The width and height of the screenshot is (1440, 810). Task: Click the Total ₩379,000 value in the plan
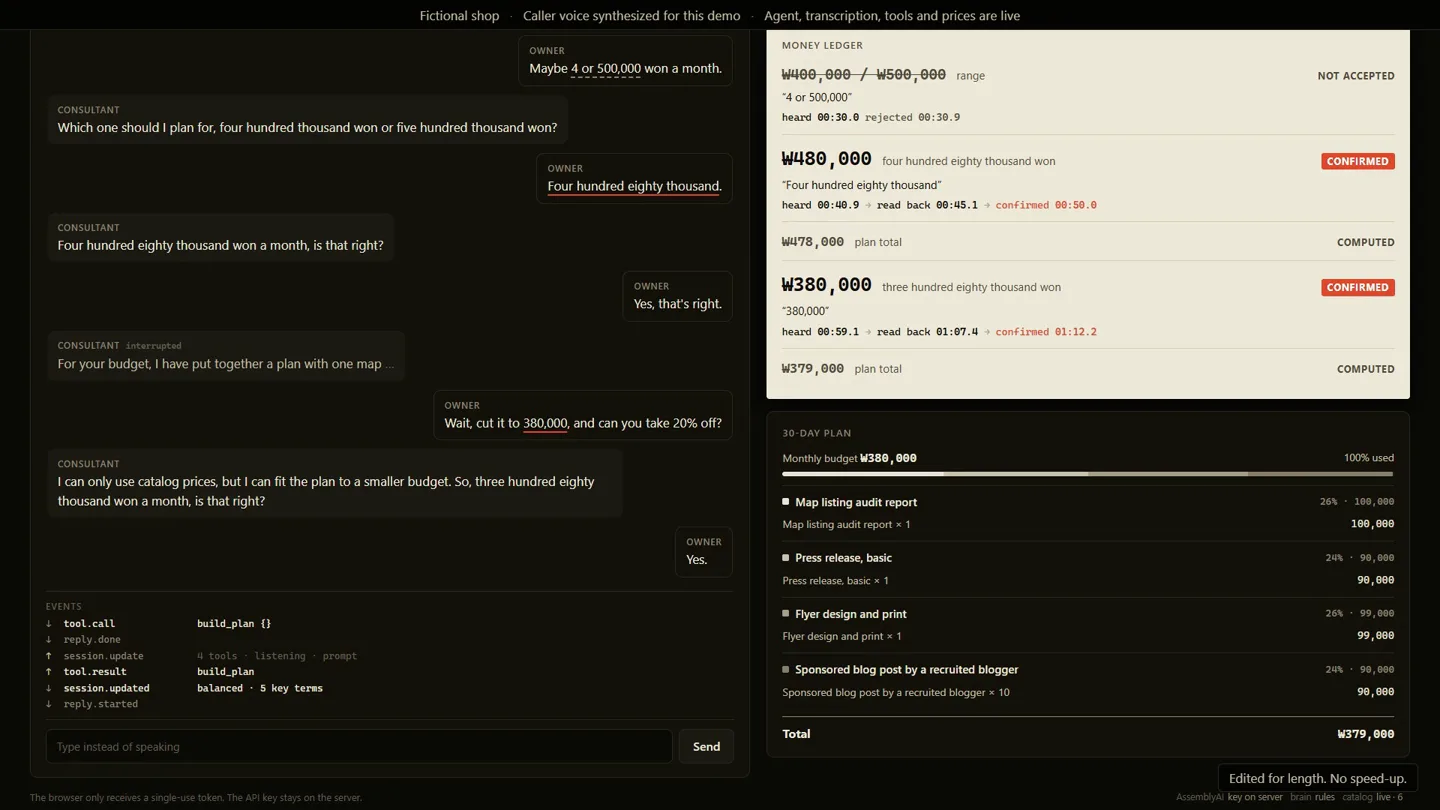click(1366, 734)
